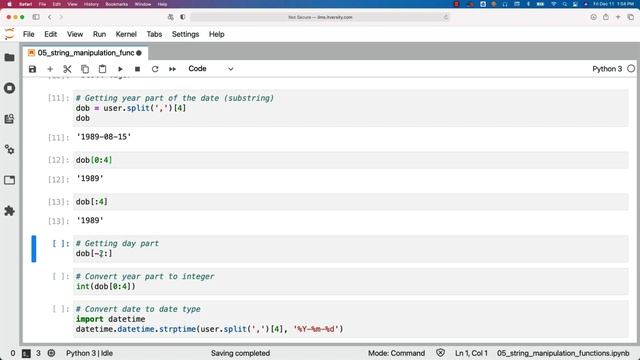This screenshot has width=640, height=360.
Task: Click the '1989-08-15' output text
Action: pyautogui.click(x=104, y=137)
